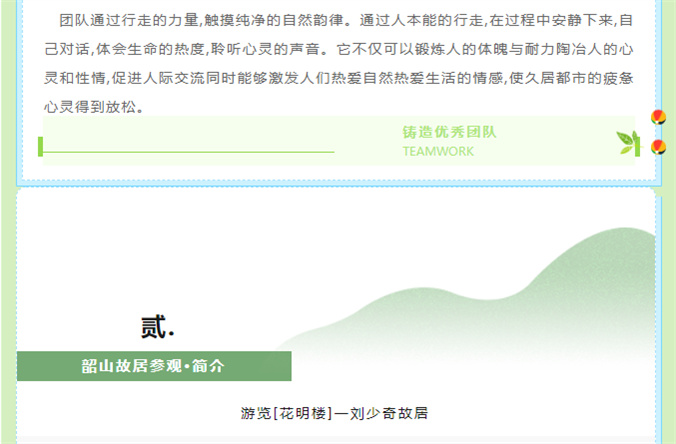Click the upper colorful ball icon on right edge
676x444 pixels.
point(658,118)
